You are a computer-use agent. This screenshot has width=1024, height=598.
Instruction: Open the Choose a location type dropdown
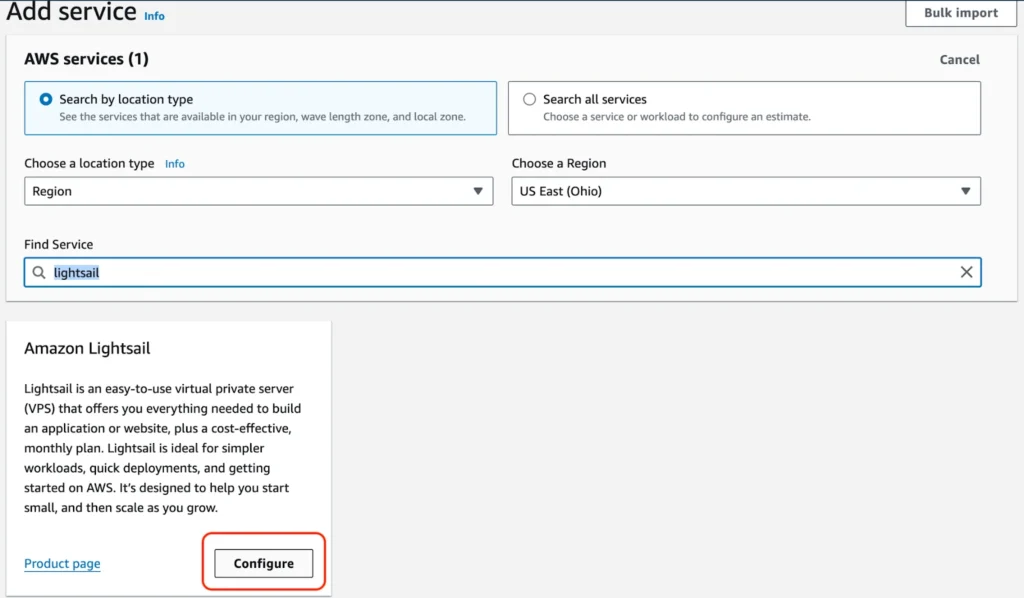(258, 191)
